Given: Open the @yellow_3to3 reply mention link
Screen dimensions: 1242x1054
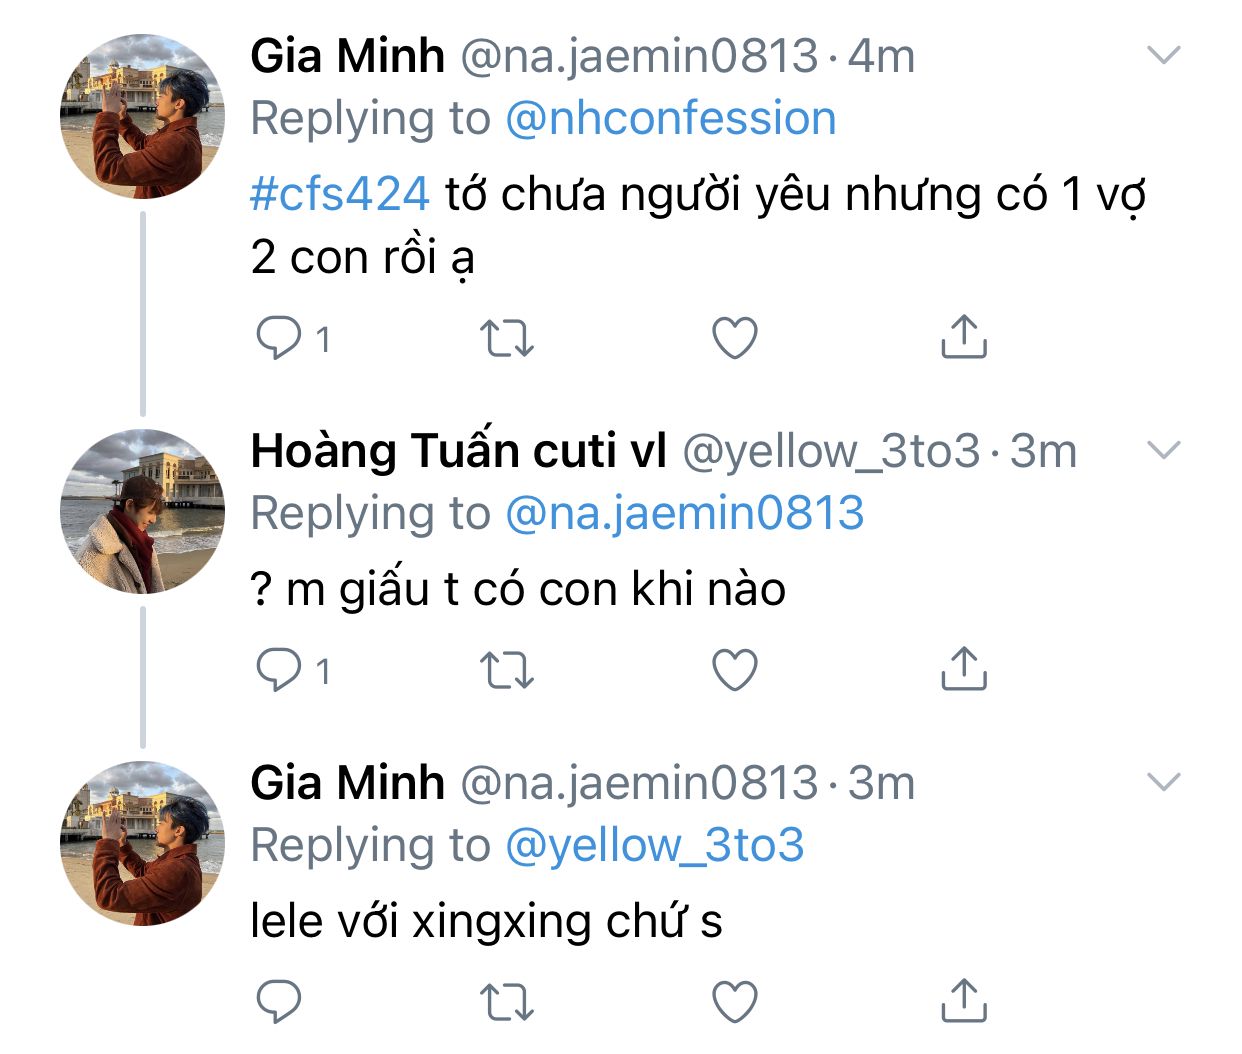Looking at the screenshot, I should tap(654, 845).
